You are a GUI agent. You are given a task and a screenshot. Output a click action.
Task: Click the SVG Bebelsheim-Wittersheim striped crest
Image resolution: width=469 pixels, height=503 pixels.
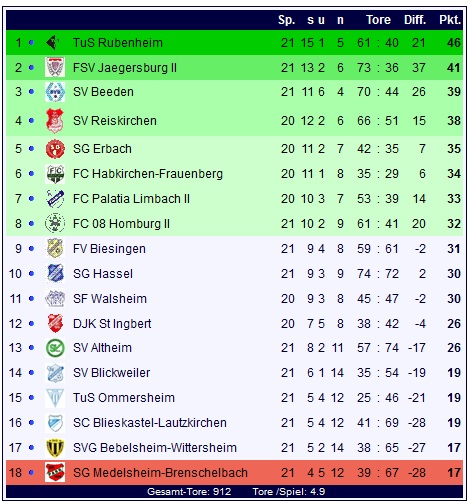pos(55,448)
